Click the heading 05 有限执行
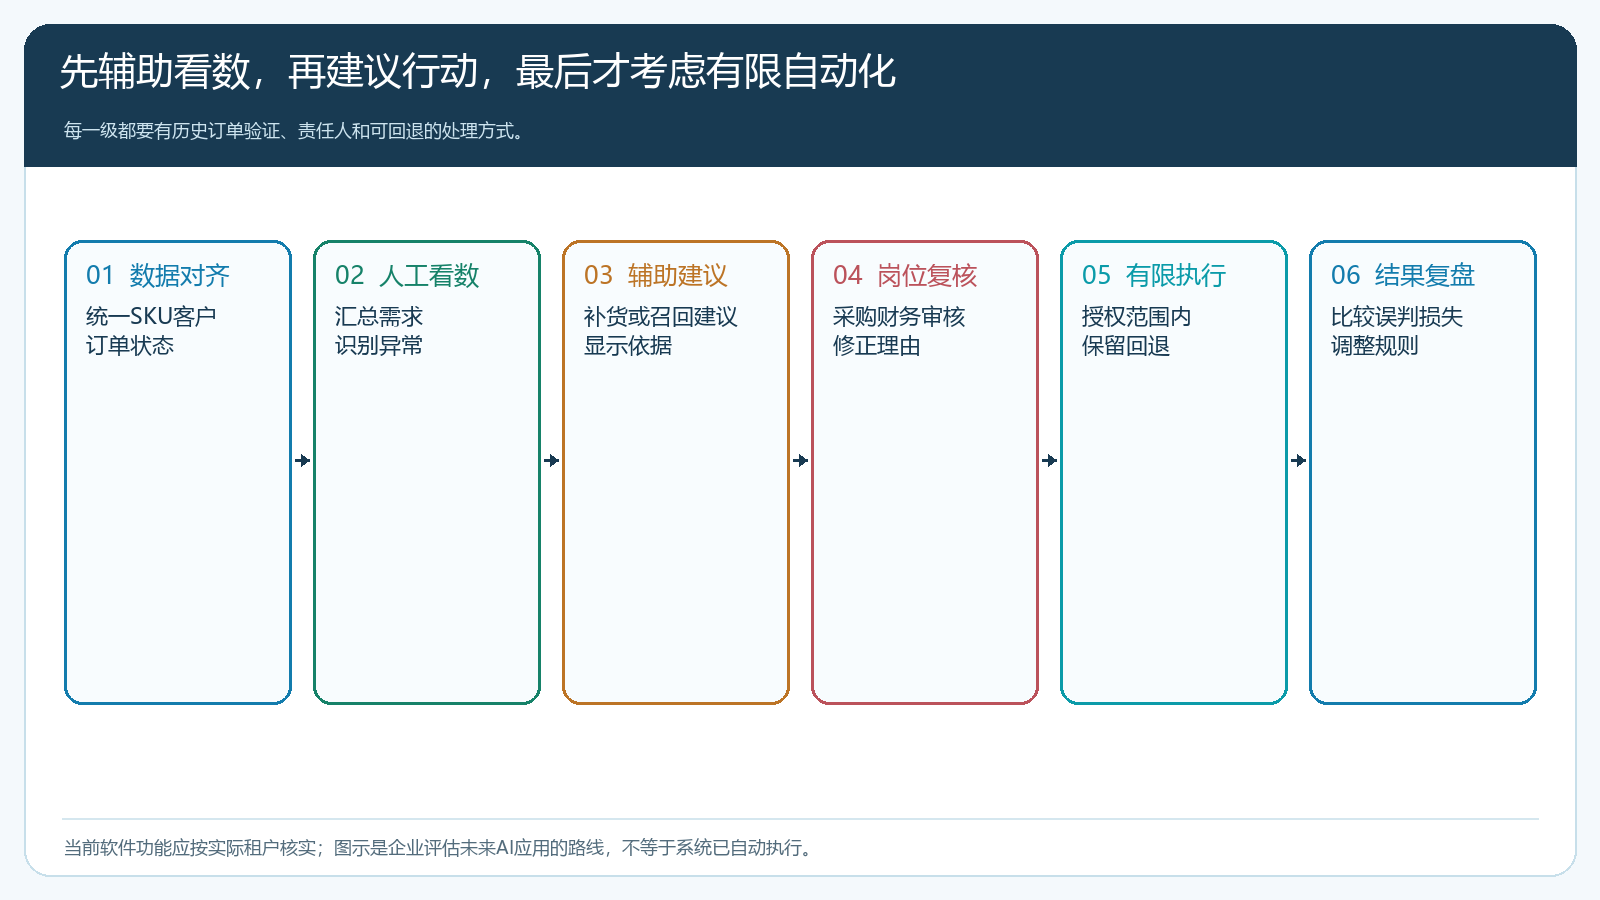Screen dimensions: 1600x900 click(x=1154, y=275)
